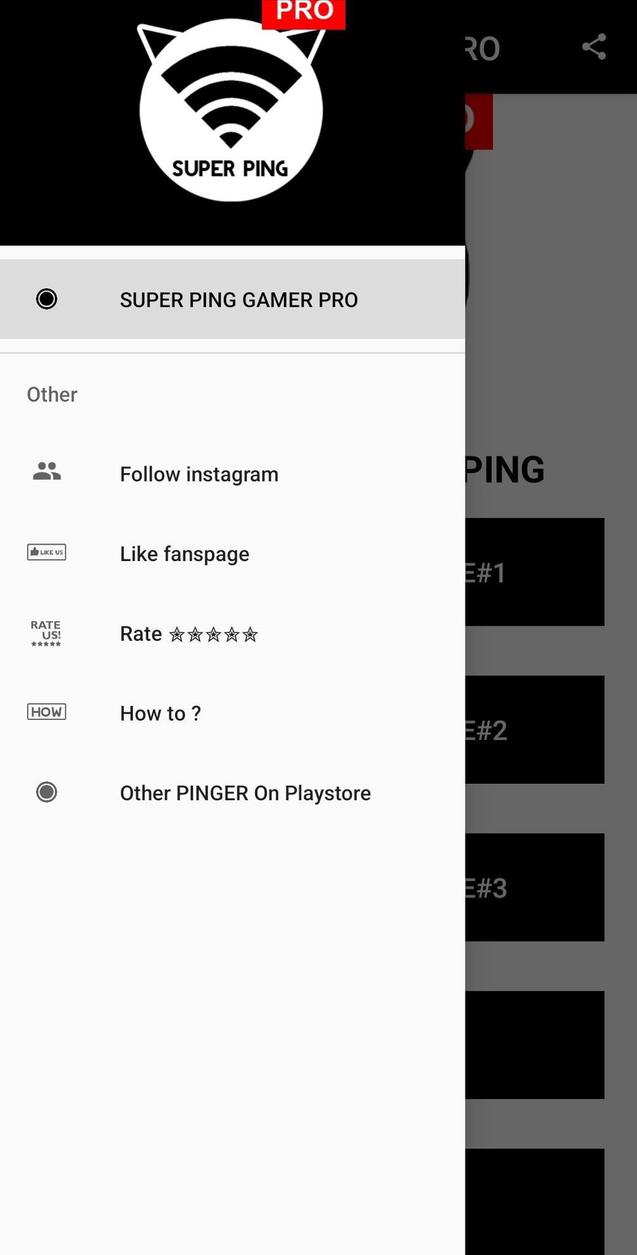Select the SUPER PING GAMER PRO radio button
The image size is (637, 1255).
pyautogui.click(x=46, y=298)
